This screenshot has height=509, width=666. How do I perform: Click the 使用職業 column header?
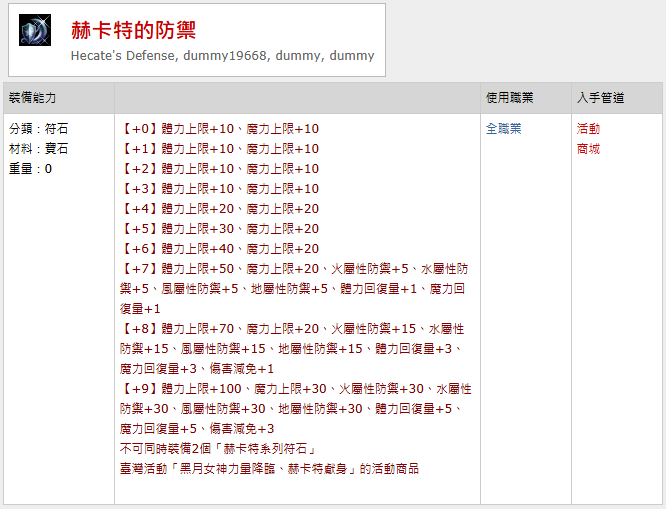509,98
